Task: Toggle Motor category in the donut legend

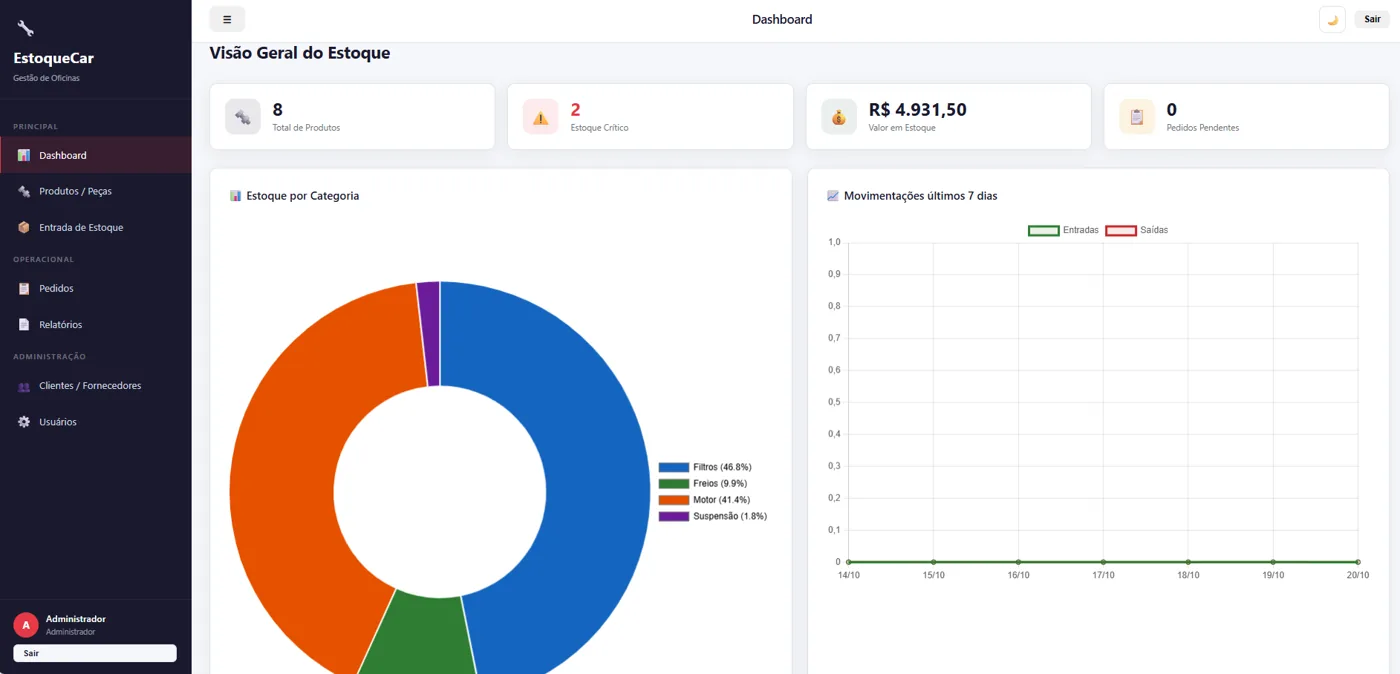Action: click(704, 500)
